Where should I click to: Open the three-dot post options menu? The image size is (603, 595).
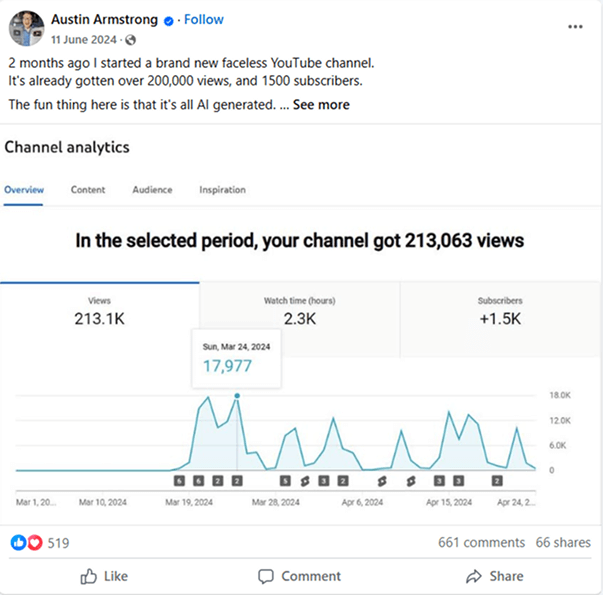575,27
